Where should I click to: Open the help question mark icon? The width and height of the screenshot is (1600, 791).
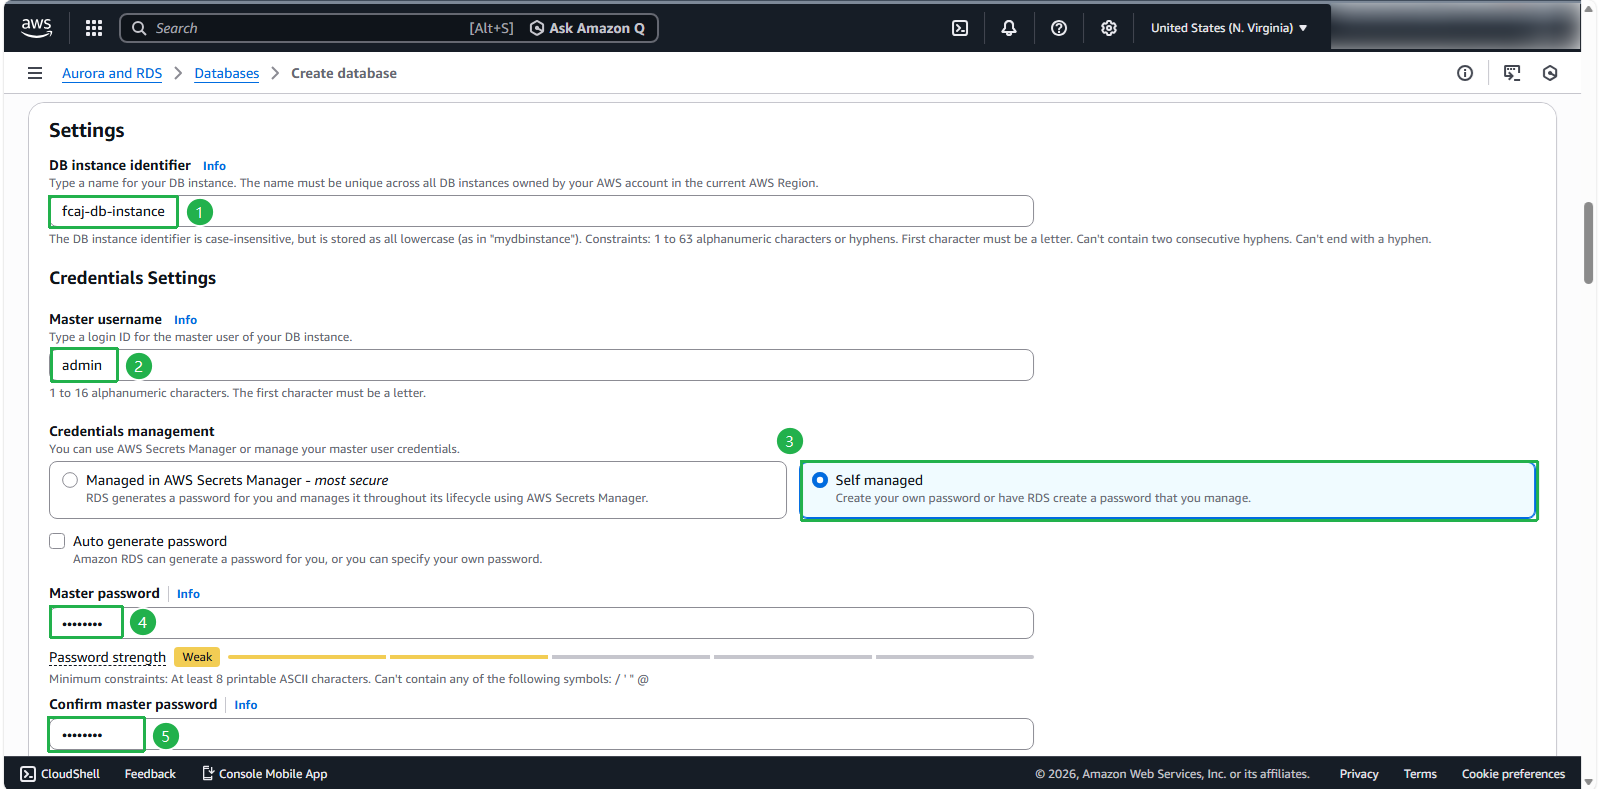click(1059, 28)
